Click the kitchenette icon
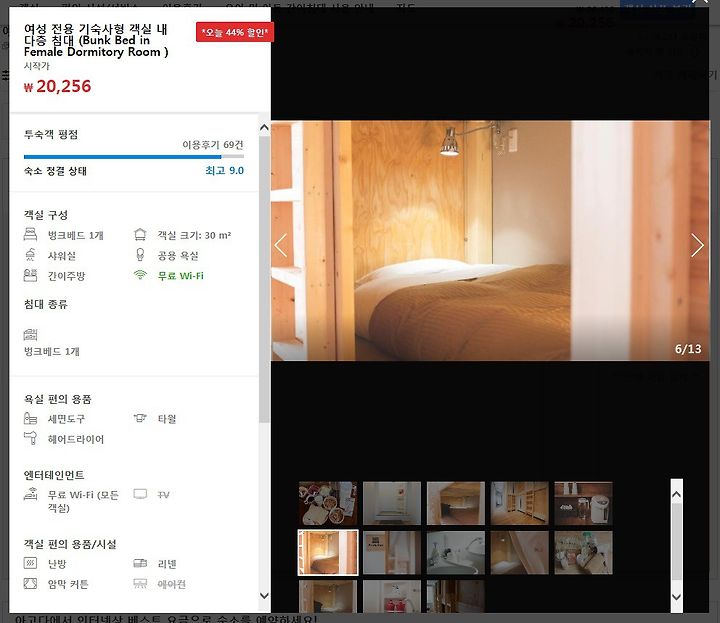The height and width of the screenshot is (623, 720). click(30, 275)
